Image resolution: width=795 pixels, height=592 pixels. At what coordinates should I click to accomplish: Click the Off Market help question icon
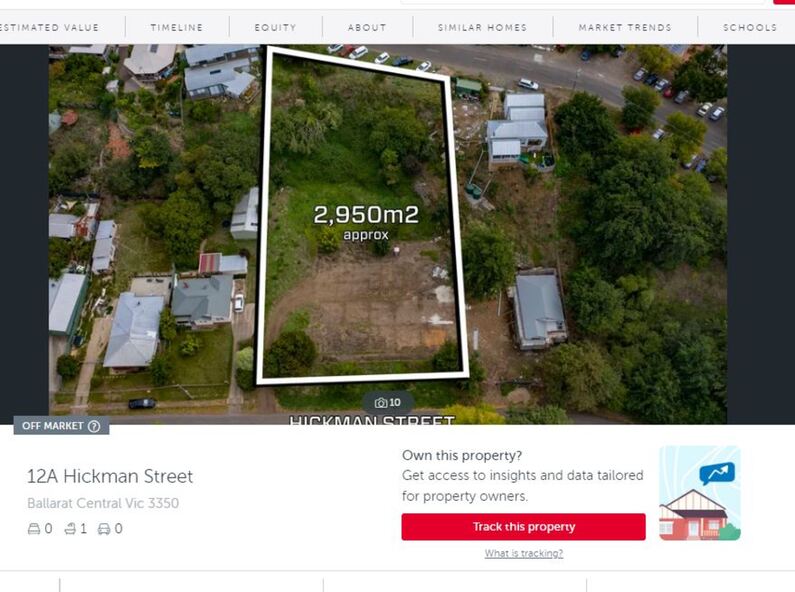[94, 426]
